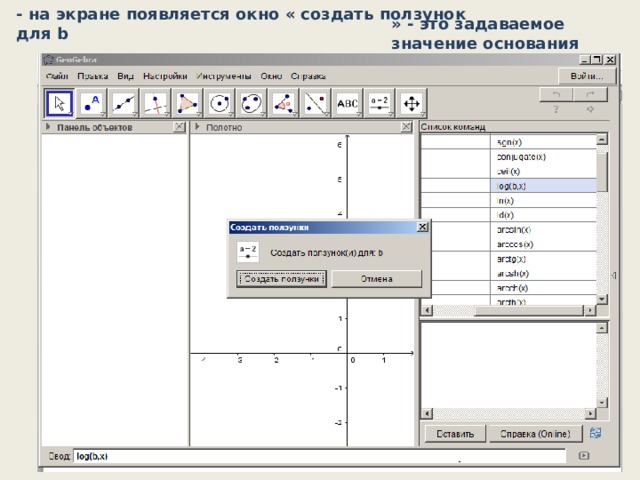The width and height of the screenshot is (640, 480).
Task: Open the Окно menu
Action: 271,76
